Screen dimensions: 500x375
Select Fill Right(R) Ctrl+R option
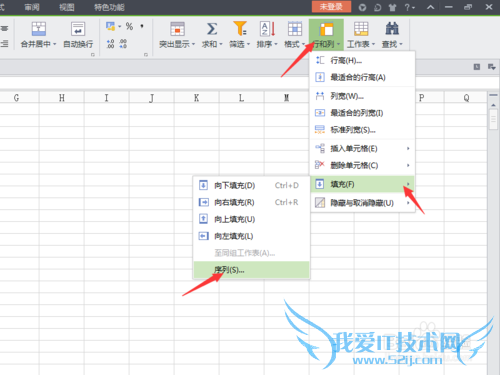tap(252, 202)
